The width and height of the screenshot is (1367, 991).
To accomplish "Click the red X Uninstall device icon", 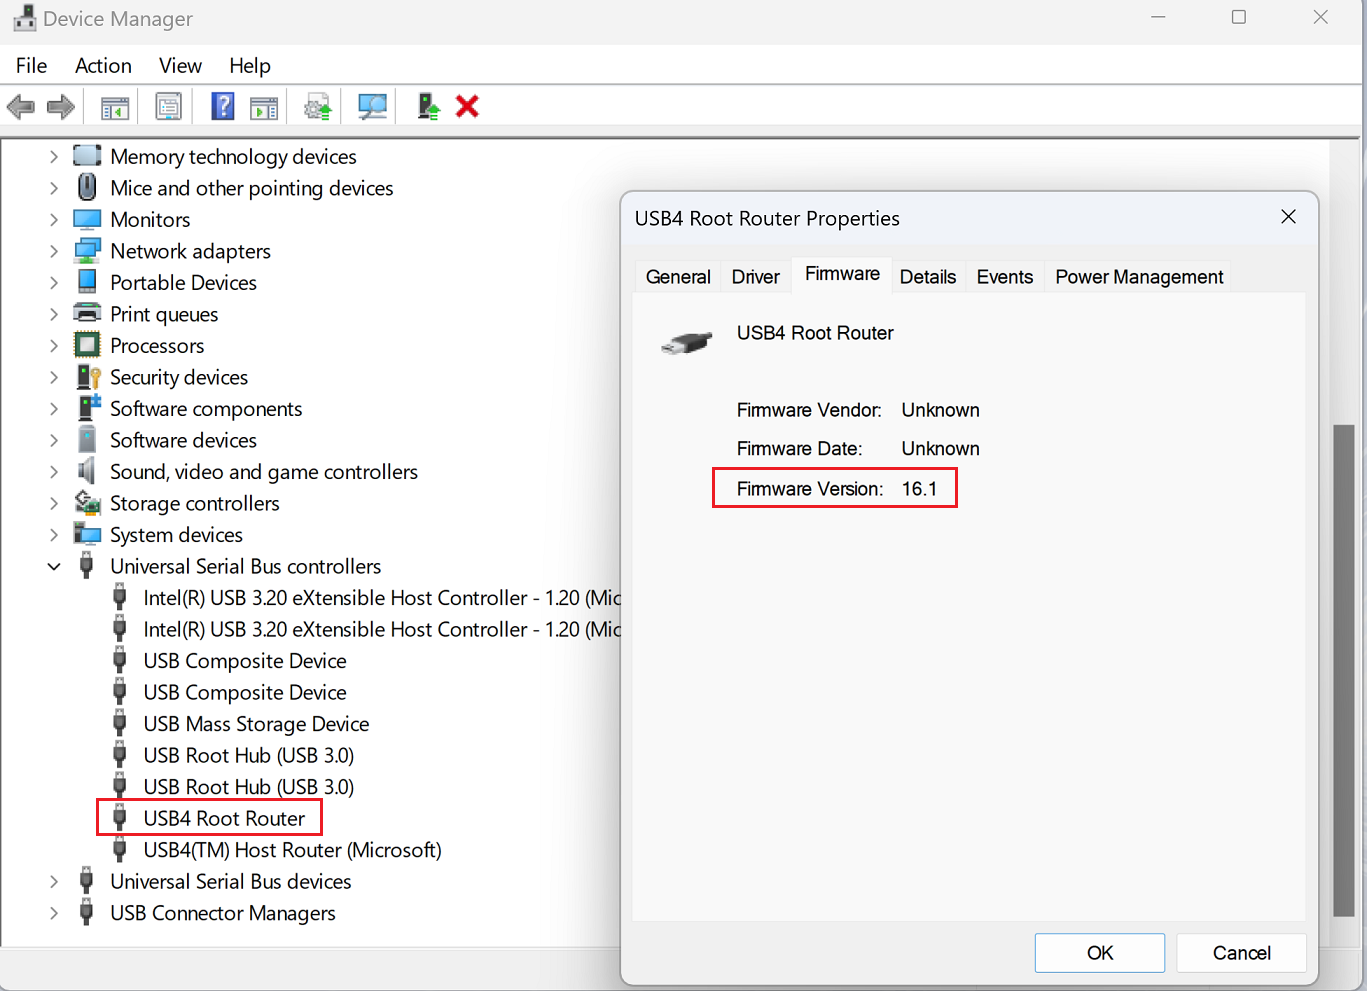I will (467, 106).
